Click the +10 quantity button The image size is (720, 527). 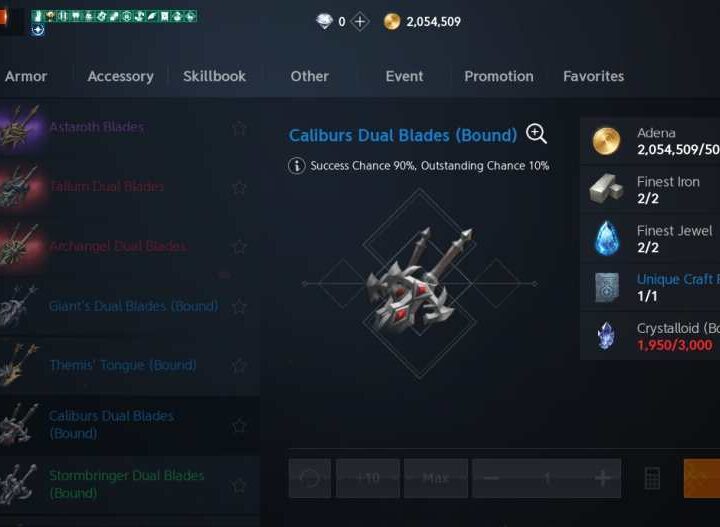[x=368, y=478]
